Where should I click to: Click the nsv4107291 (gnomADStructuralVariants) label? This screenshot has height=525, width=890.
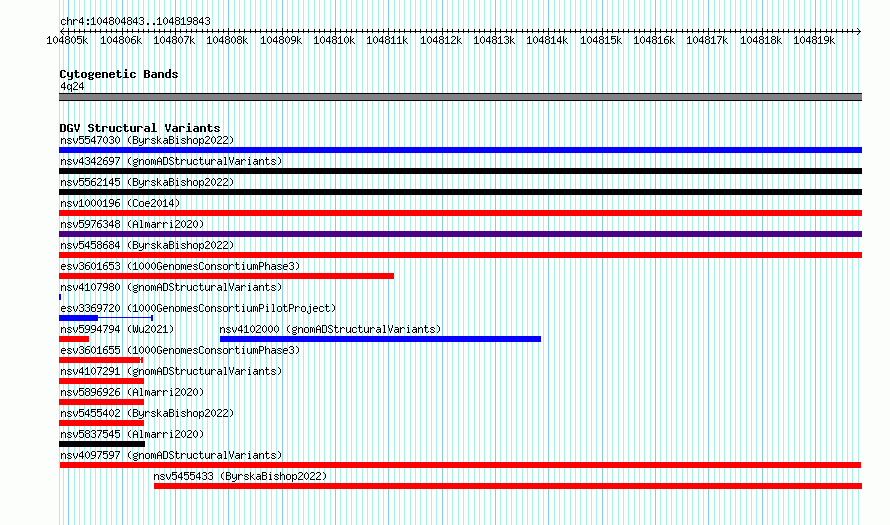171,371
